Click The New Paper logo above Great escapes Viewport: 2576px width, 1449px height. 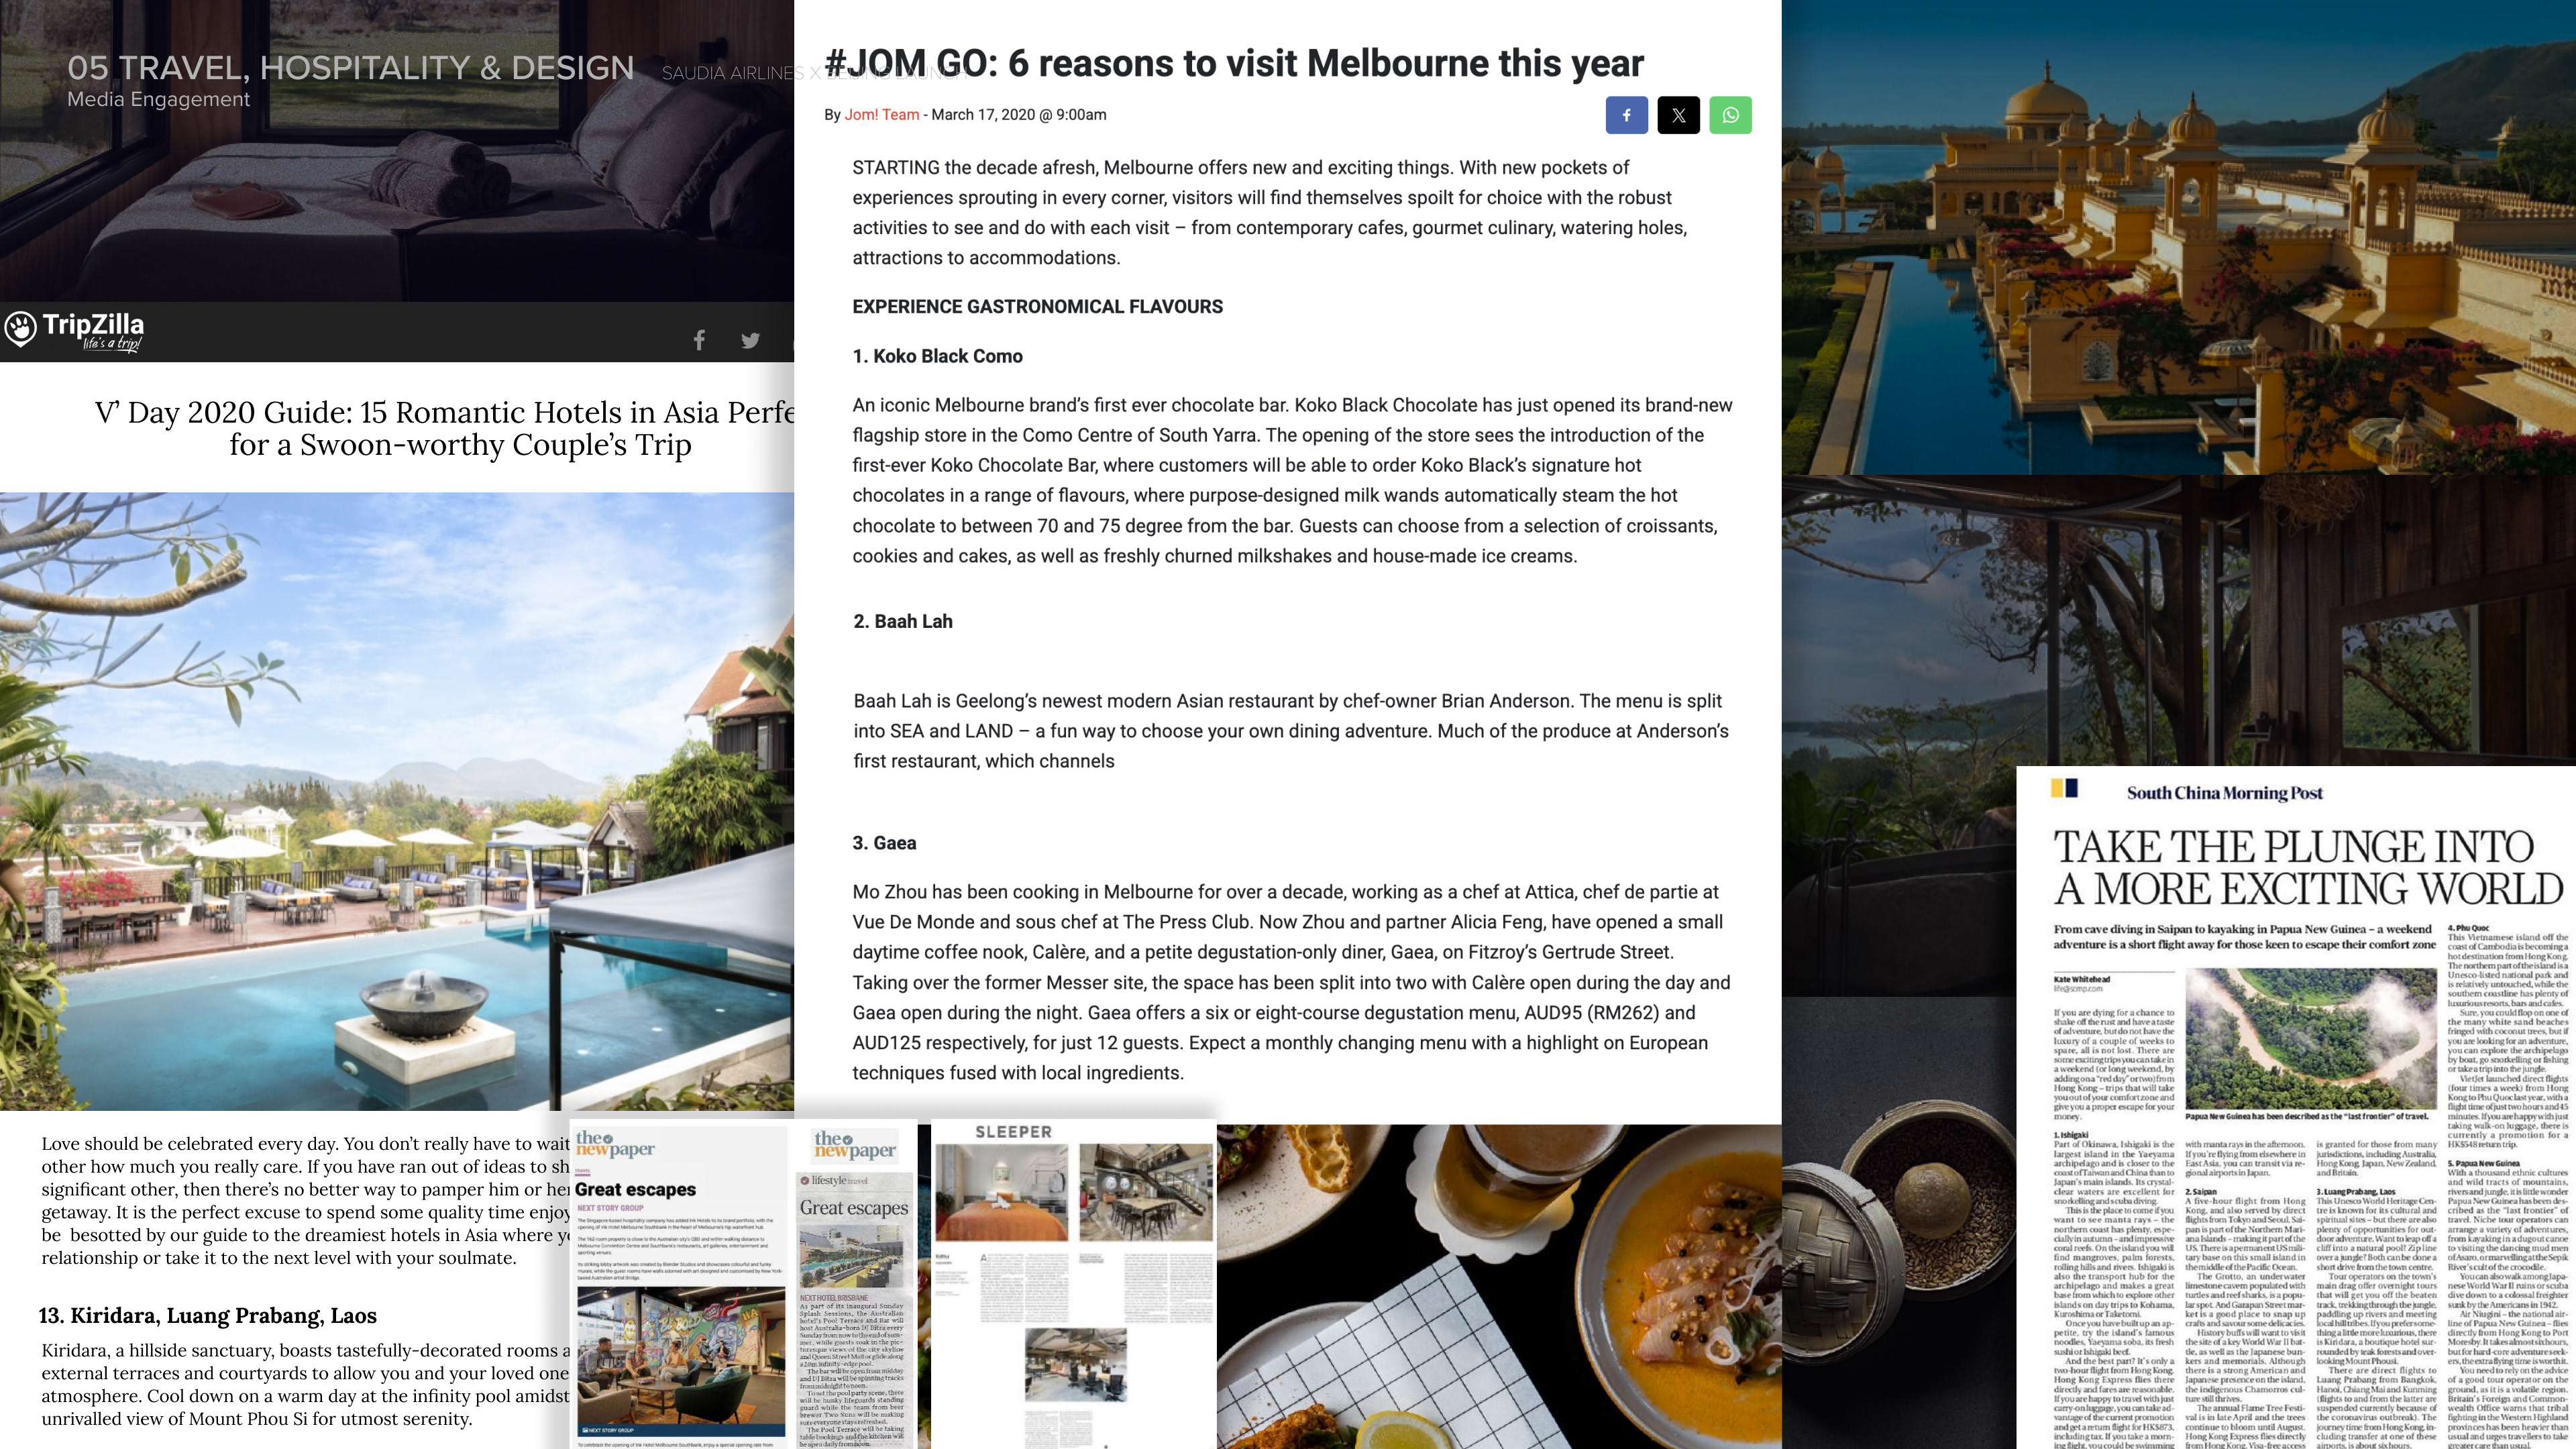tap(615, 1145)
